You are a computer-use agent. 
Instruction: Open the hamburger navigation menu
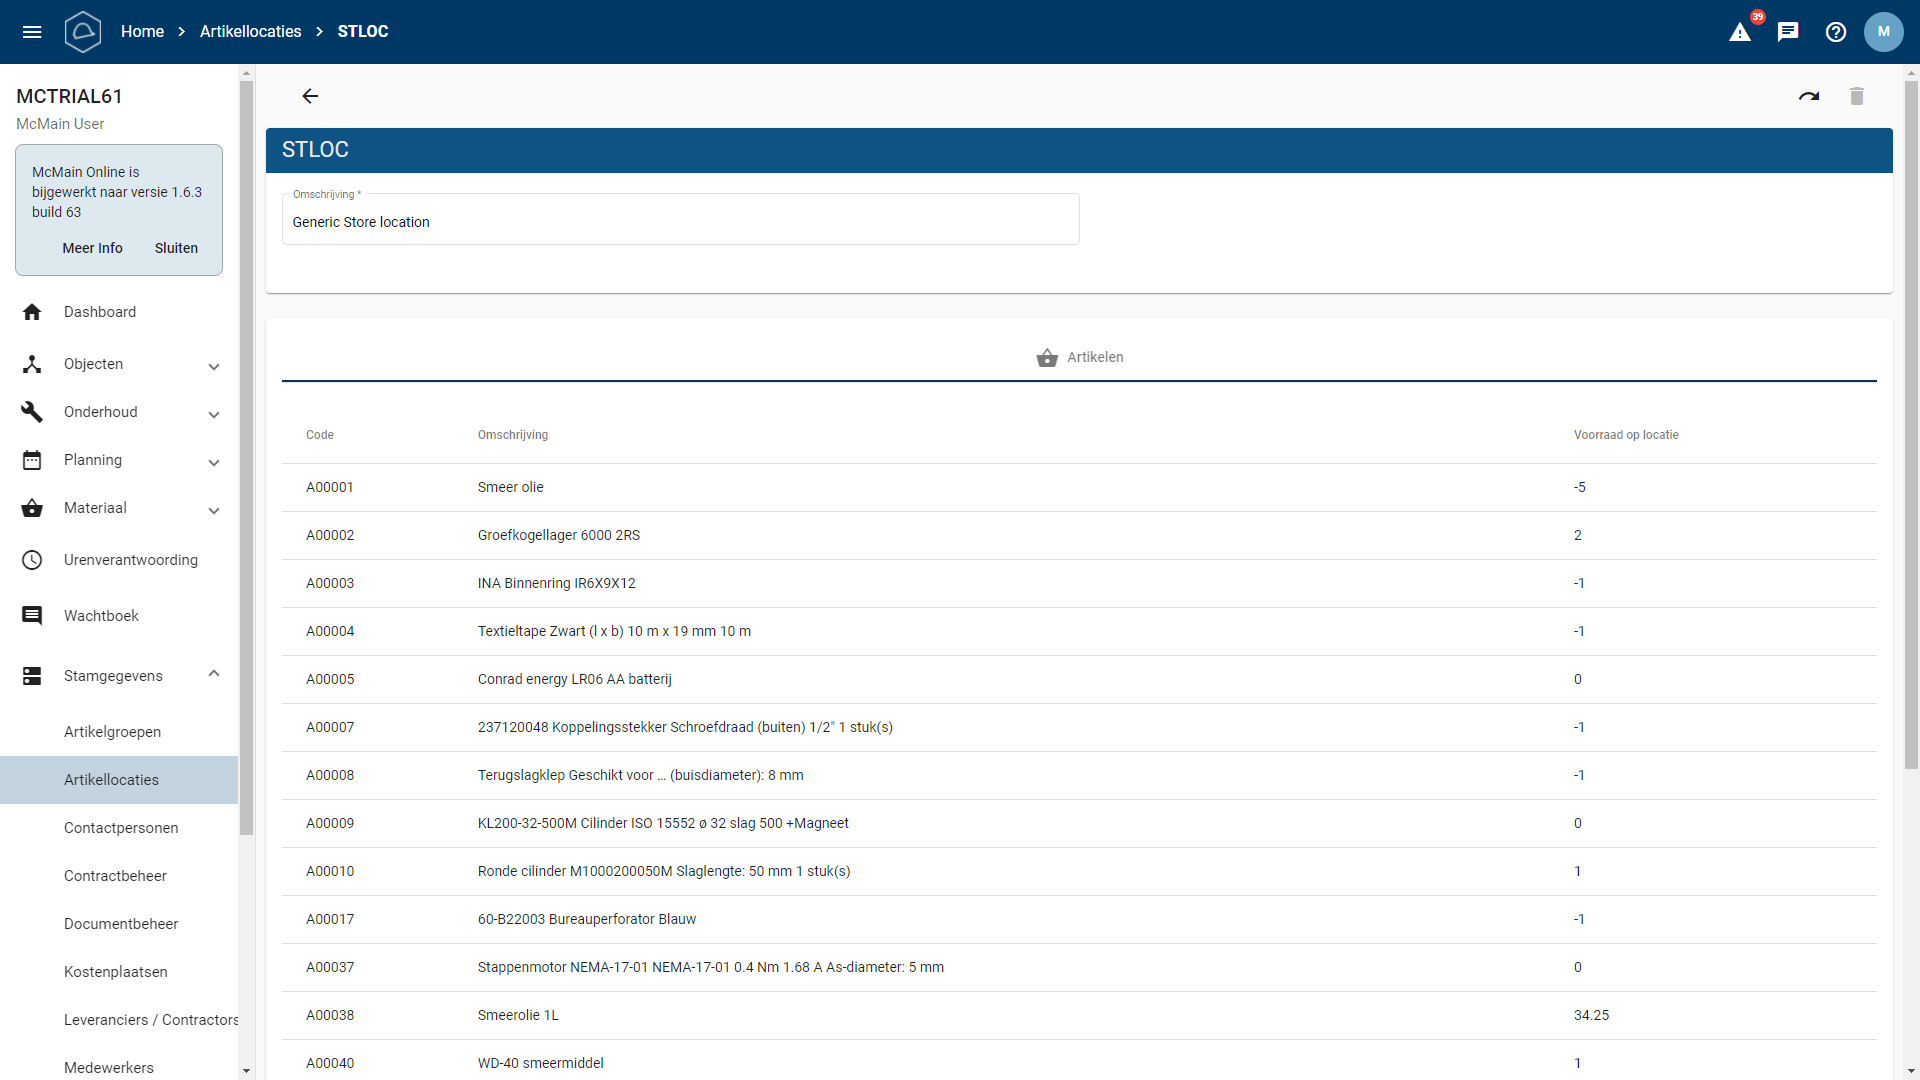(32, 32)
